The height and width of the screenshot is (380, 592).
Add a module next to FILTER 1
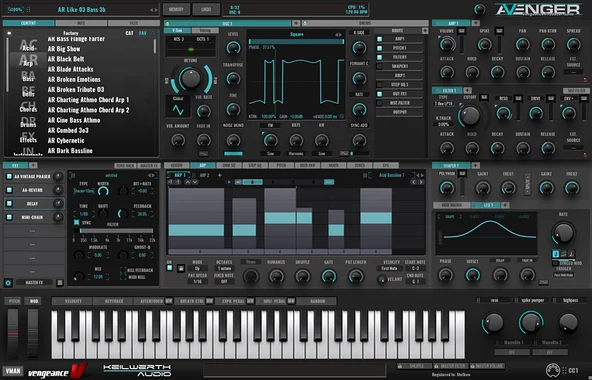(x=467, y=90)
